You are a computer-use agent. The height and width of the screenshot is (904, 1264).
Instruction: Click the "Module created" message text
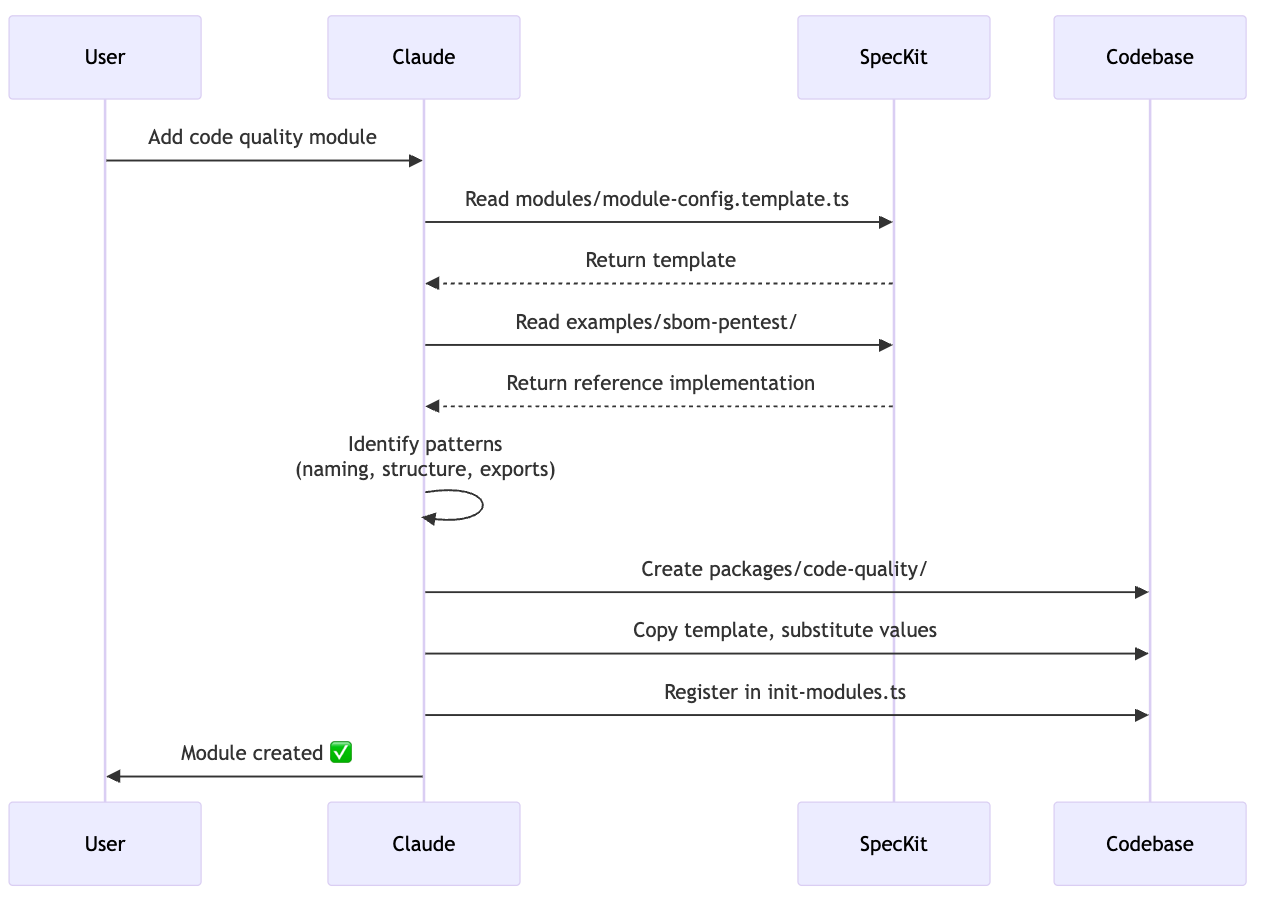click(252, 753)
